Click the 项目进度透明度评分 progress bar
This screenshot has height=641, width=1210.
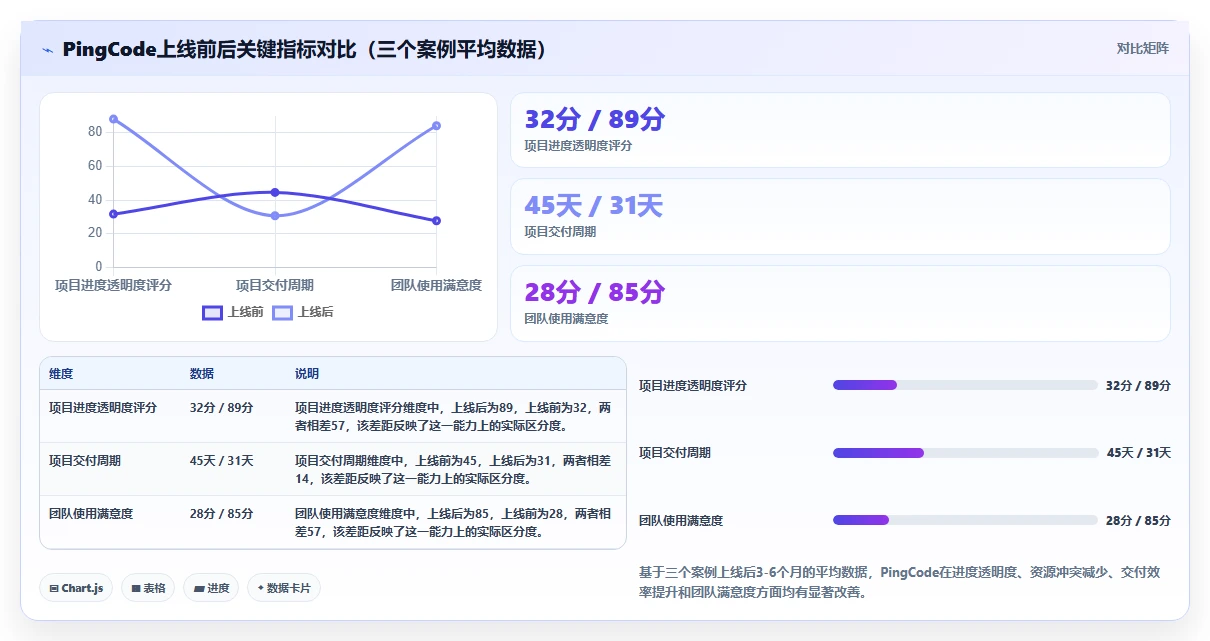965,385
